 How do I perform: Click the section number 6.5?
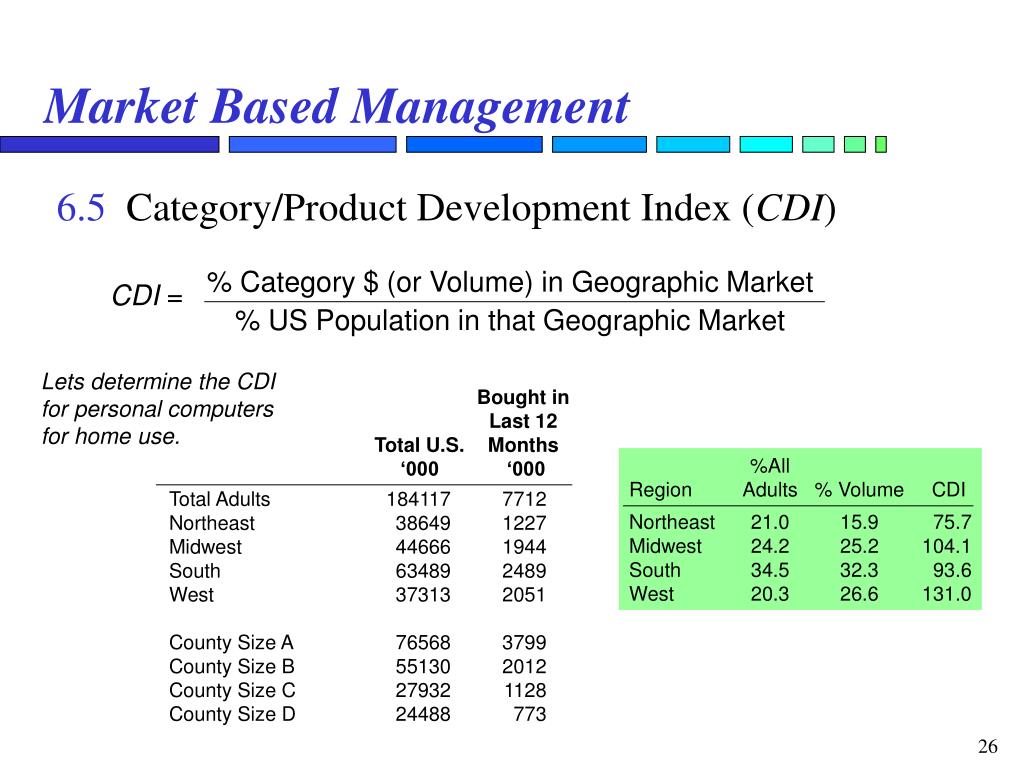pyautogui.click(x=80, y=209)
